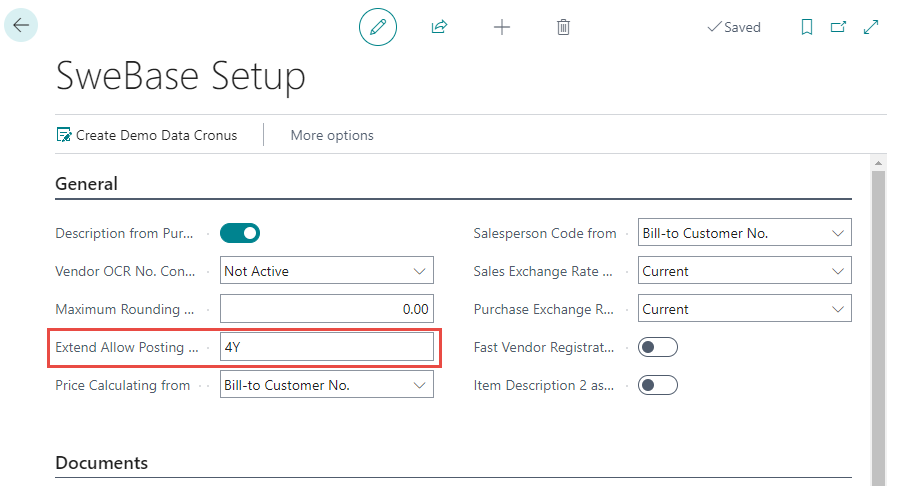
Task: Click the Maximum Rounding amount field
Action: pyautogui.click(x=327, y=309)
